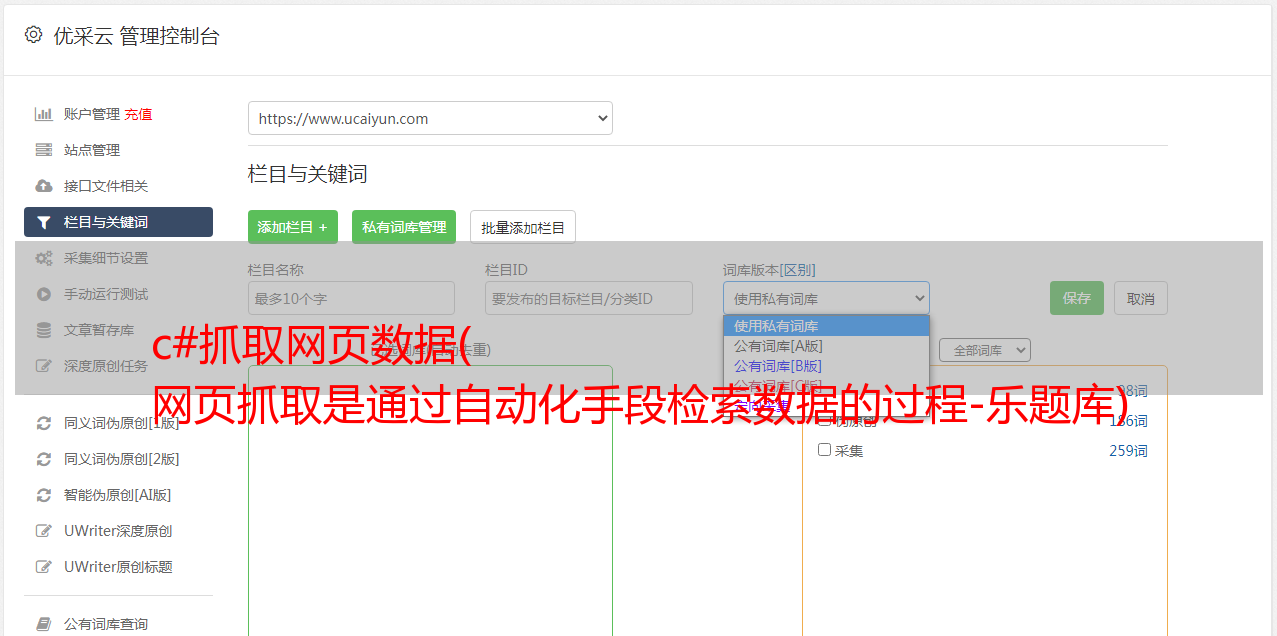This screenshot has height=636, width=1277.
Task: Click the 优采云 管理控制台 title
Action: coord(136,36)
